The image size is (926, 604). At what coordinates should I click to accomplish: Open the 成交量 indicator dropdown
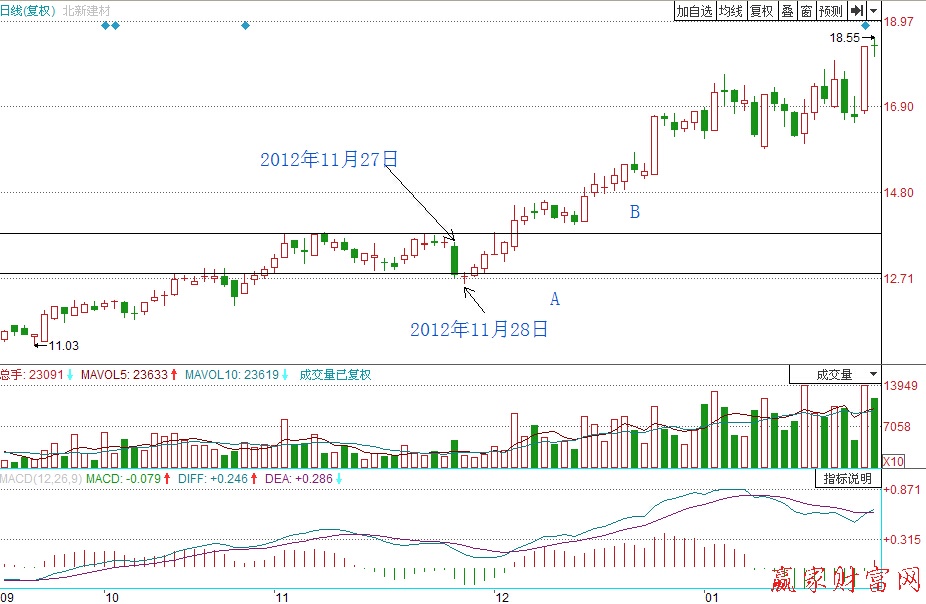835,374
